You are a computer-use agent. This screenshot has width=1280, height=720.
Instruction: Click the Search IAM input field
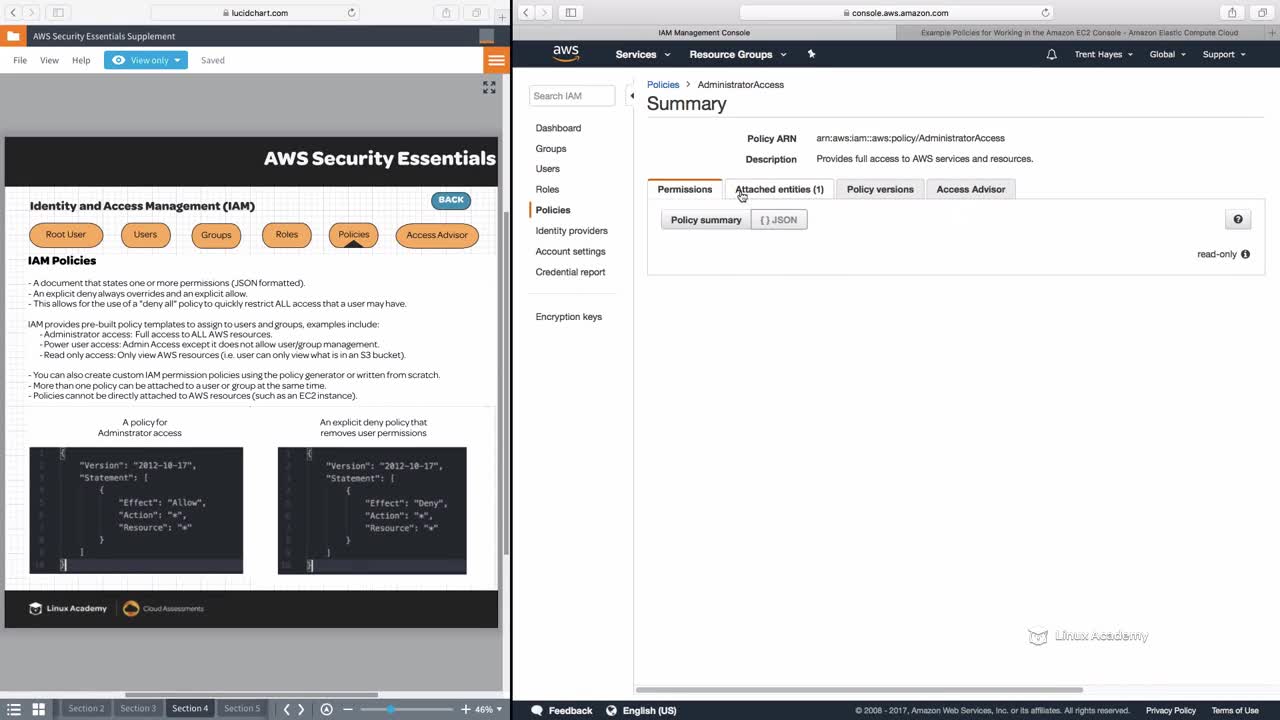(x=572, y=96)
